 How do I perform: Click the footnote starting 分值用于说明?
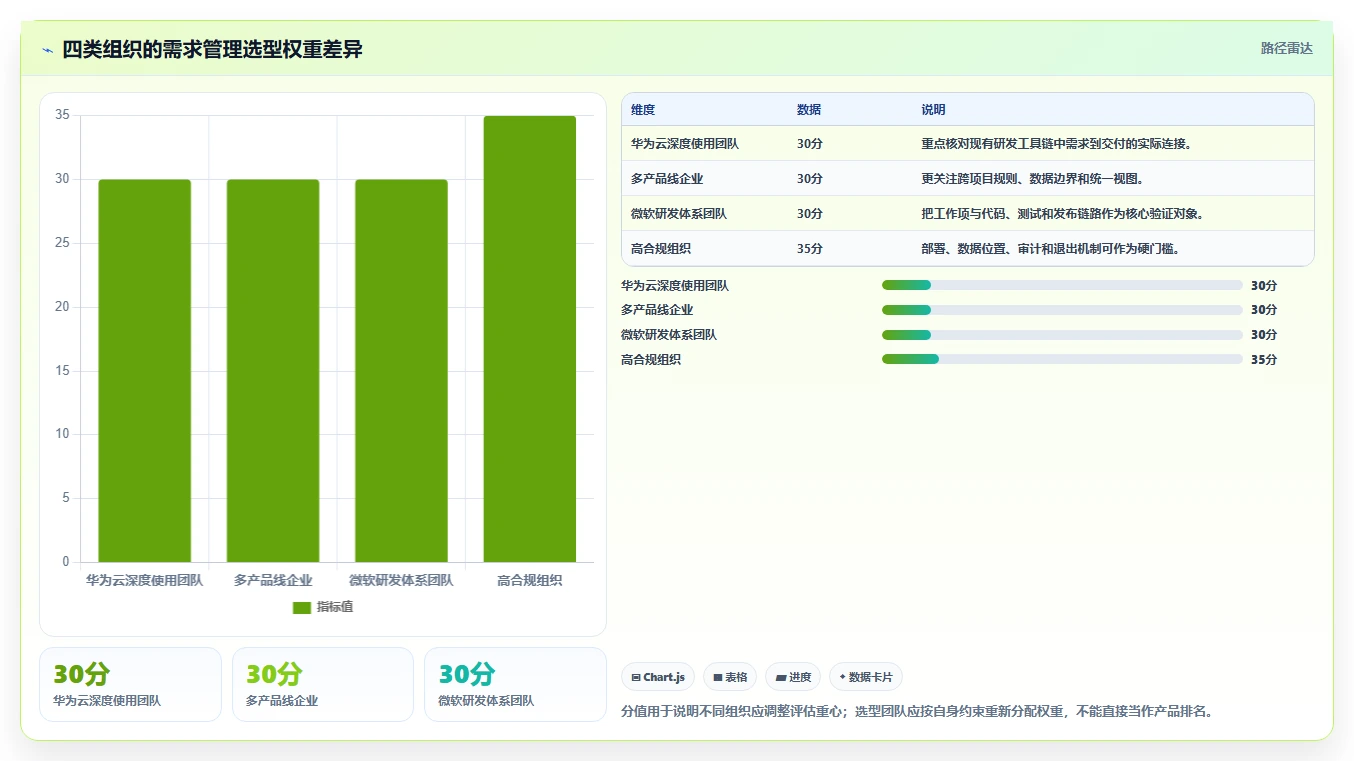(917, 712)
